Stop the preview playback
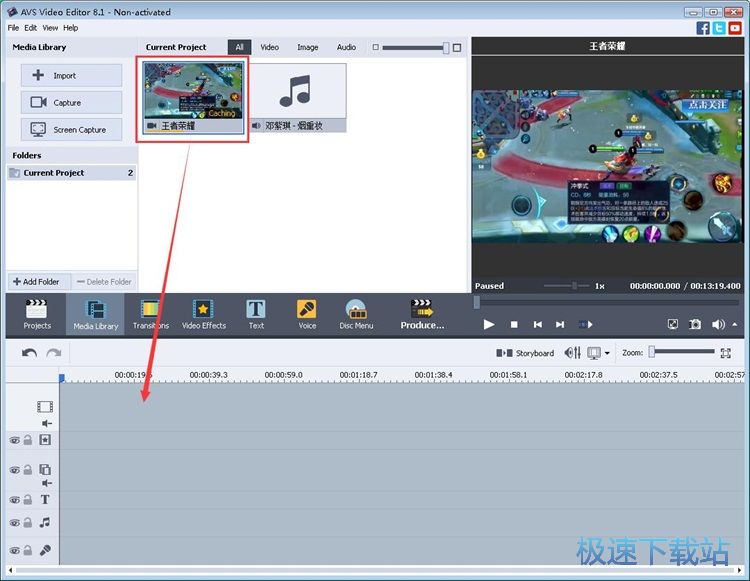 (514, 325)
